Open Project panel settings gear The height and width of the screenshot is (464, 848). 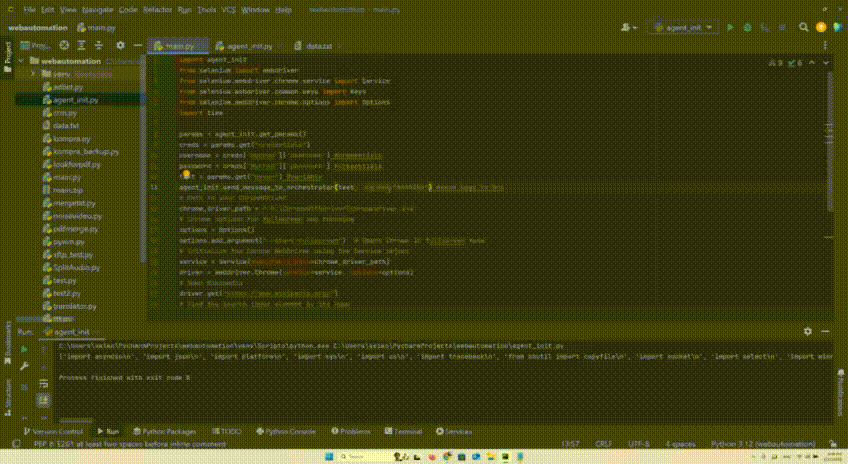(x=120, y=45)
